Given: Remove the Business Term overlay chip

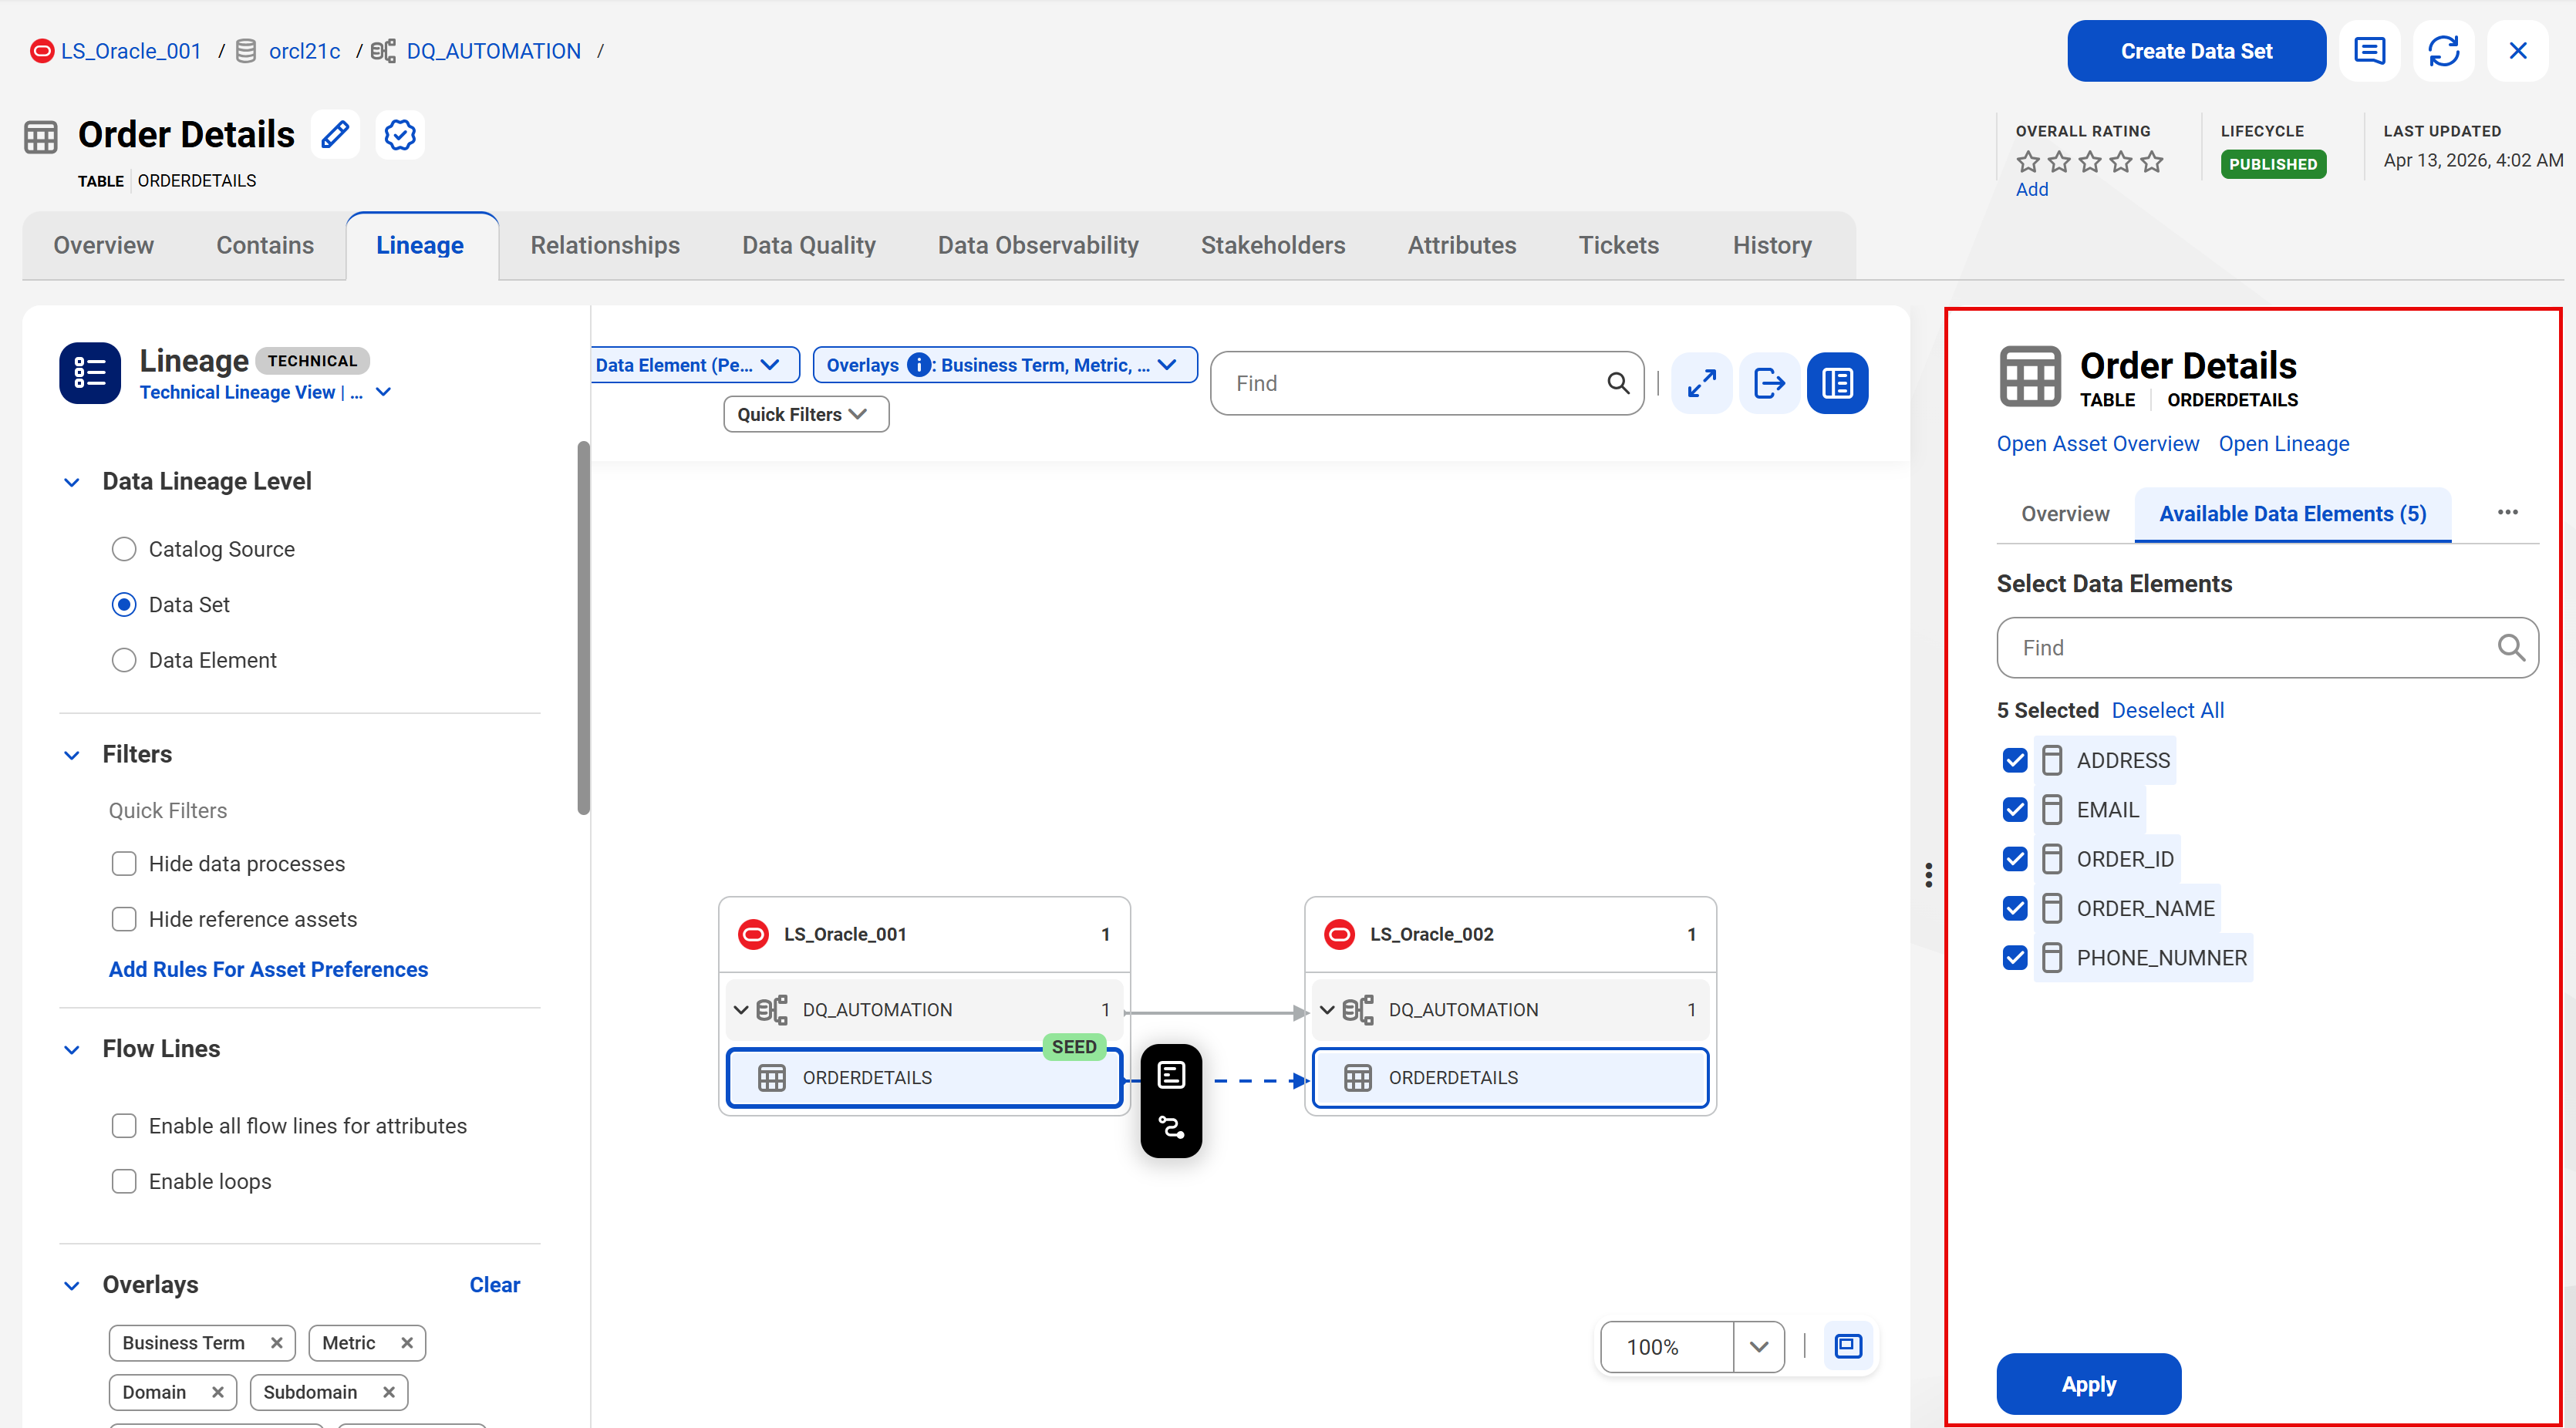Looking at the screenshot, I should pos(276,1343).
